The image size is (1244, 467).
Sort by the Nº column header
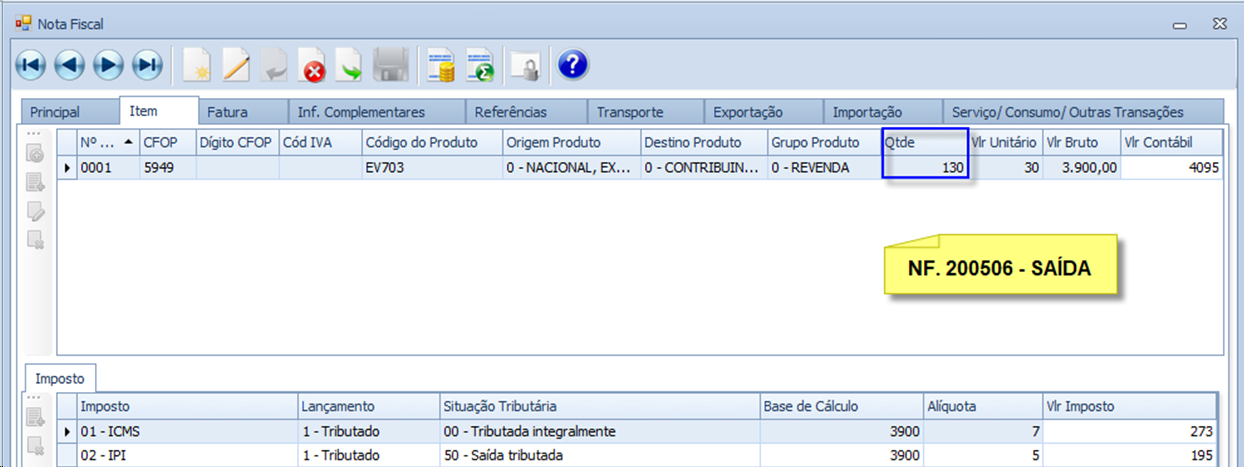[108, 142]
